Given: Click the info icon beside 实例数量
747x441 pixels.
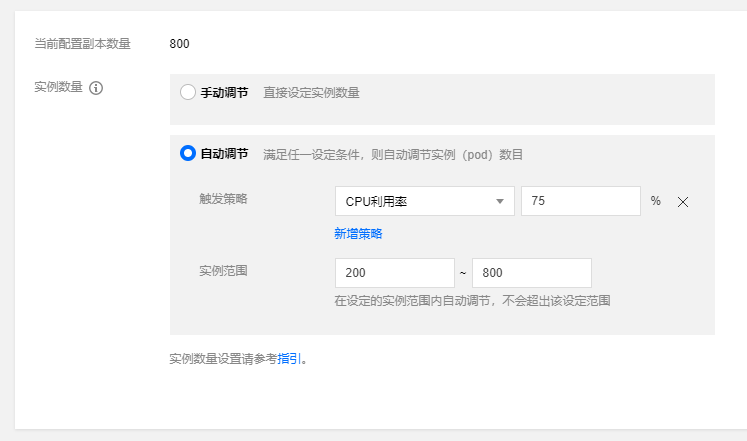Looking at the screenshot, I should (97, 88).
